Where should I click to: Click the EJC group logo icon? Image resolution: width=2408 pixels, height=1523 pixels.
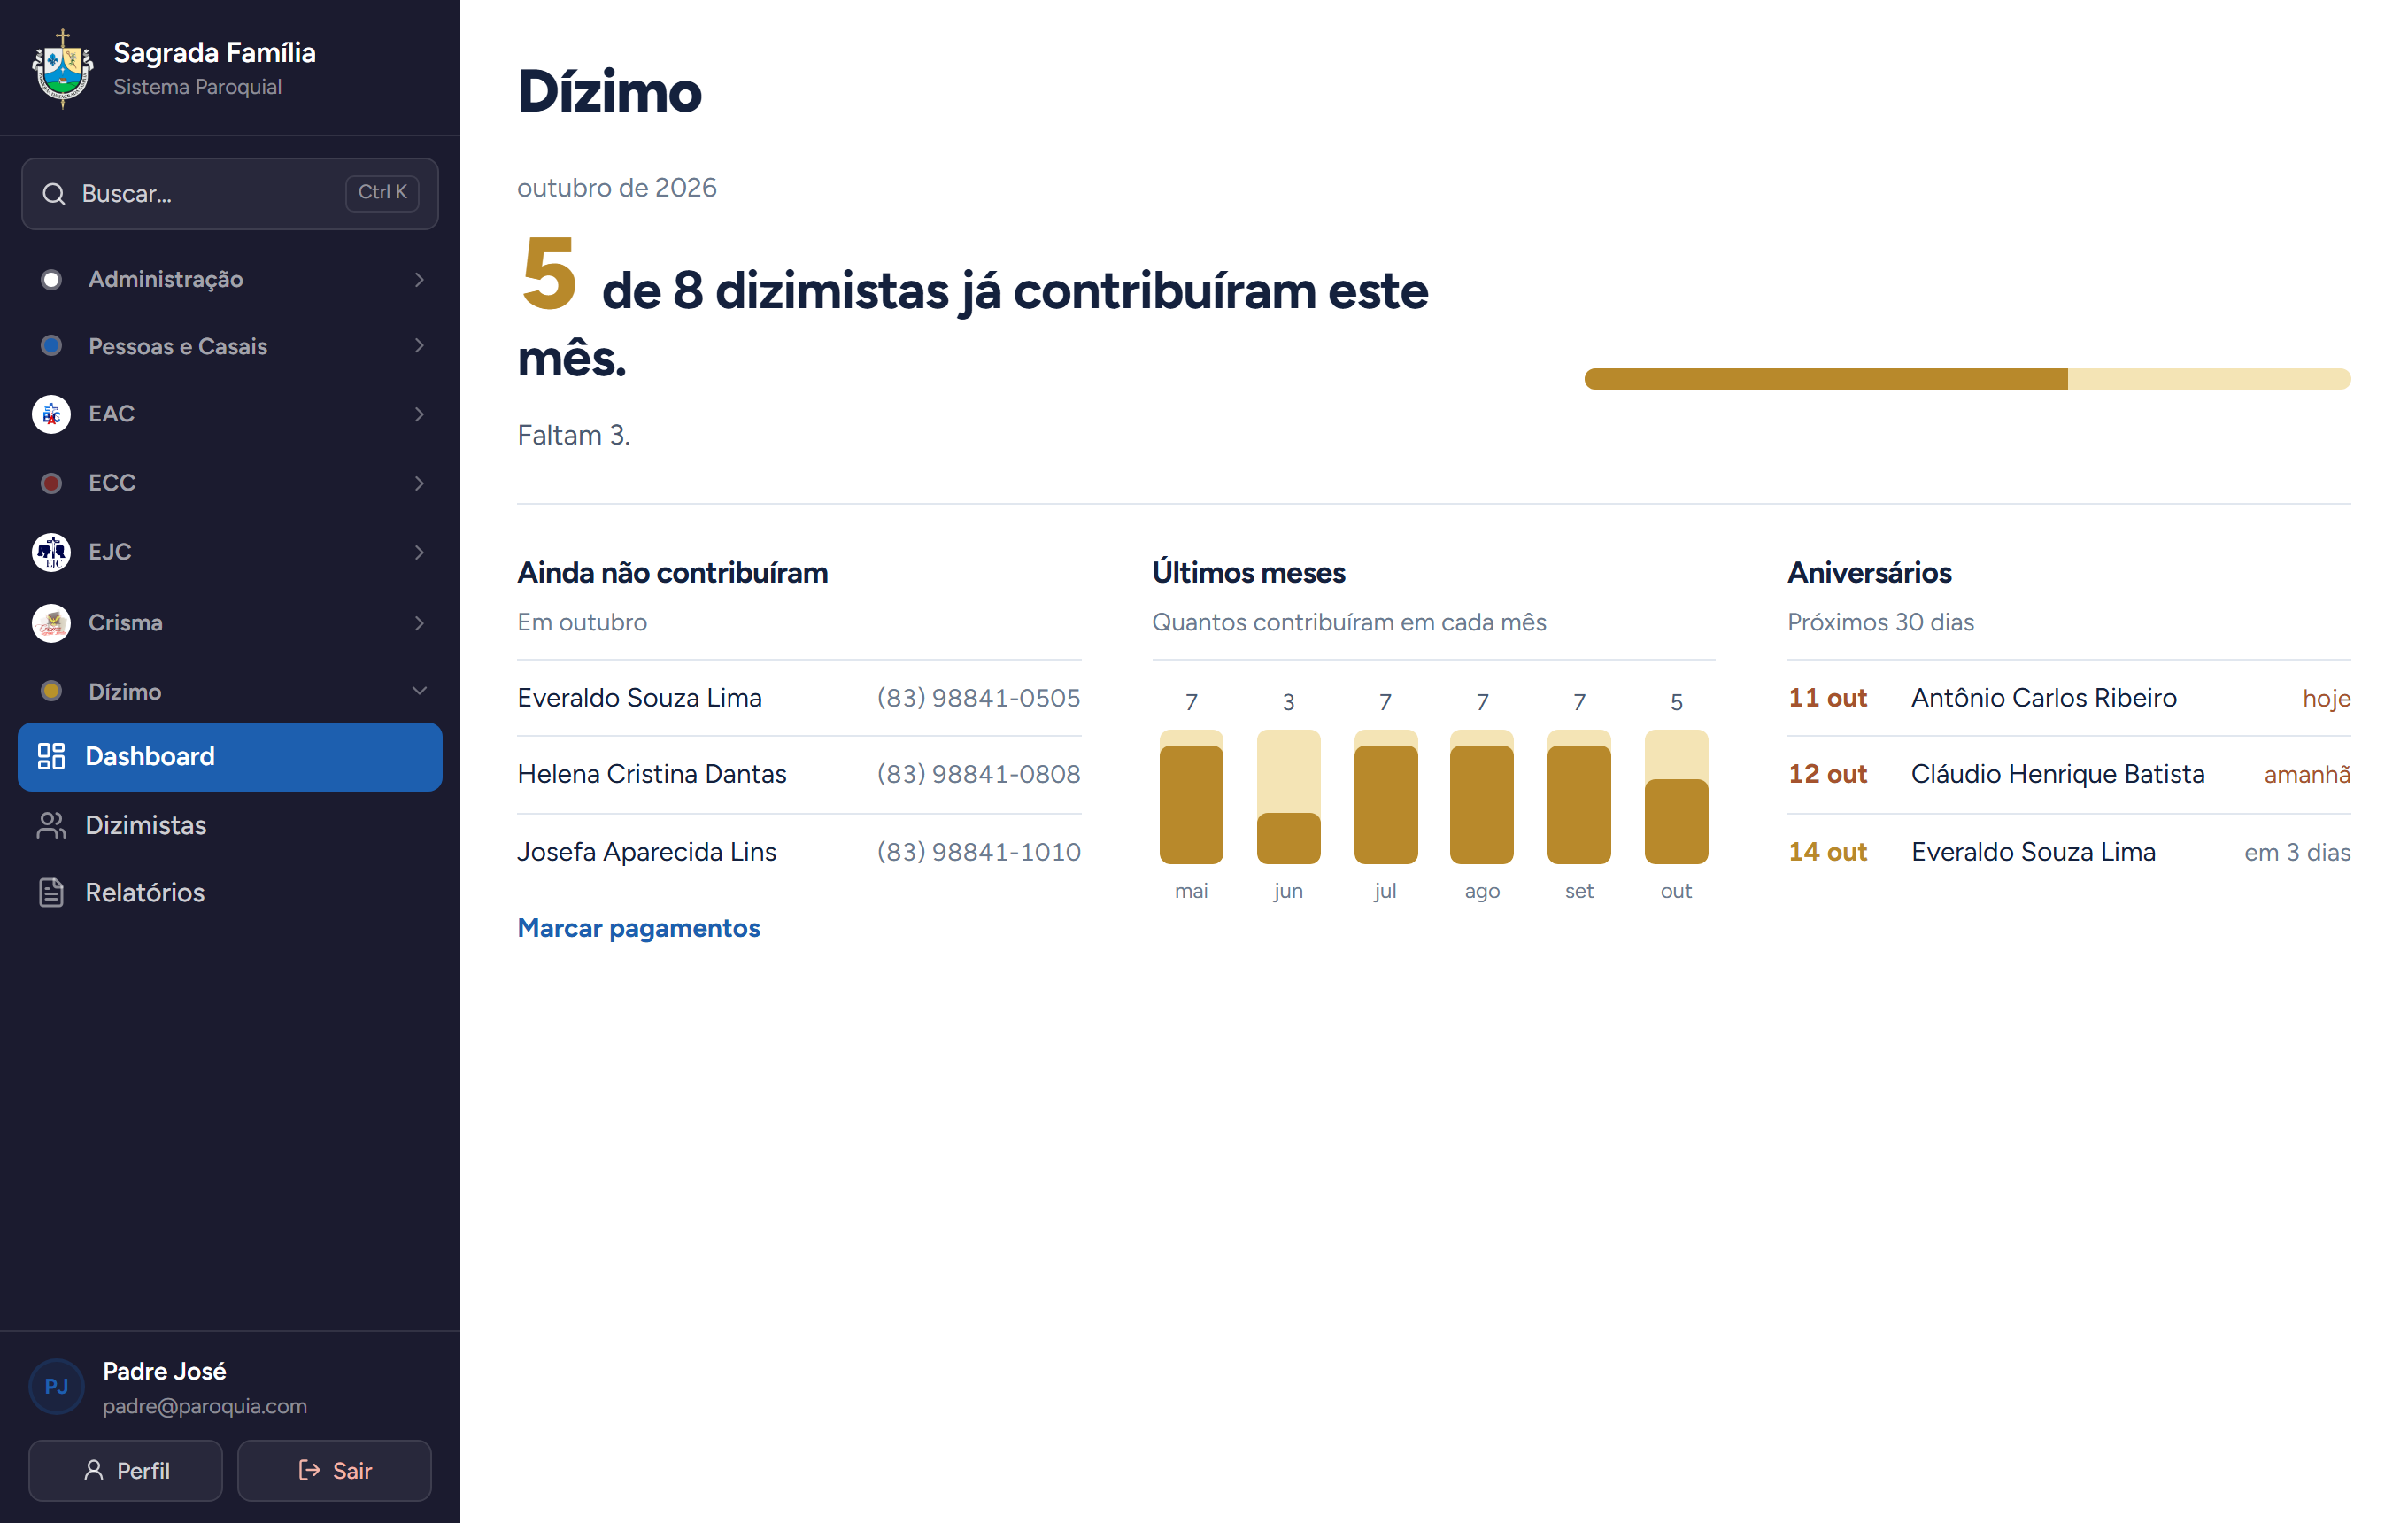51,552
